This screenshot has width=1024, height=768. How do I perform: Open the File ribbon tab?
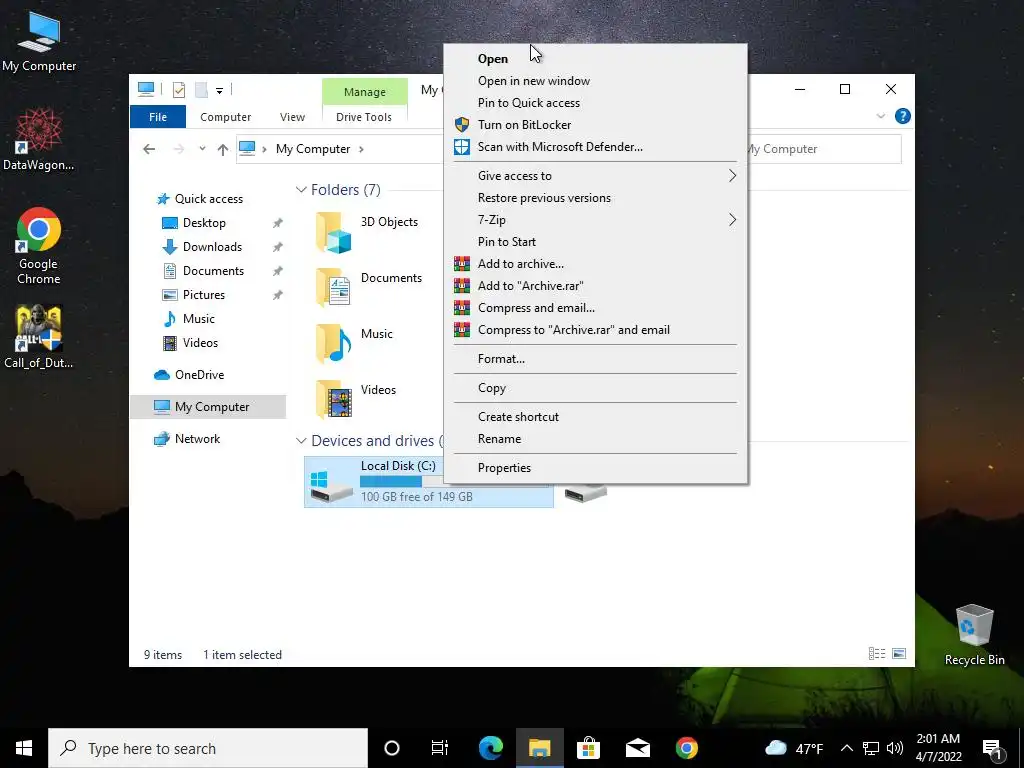(158, 117)
